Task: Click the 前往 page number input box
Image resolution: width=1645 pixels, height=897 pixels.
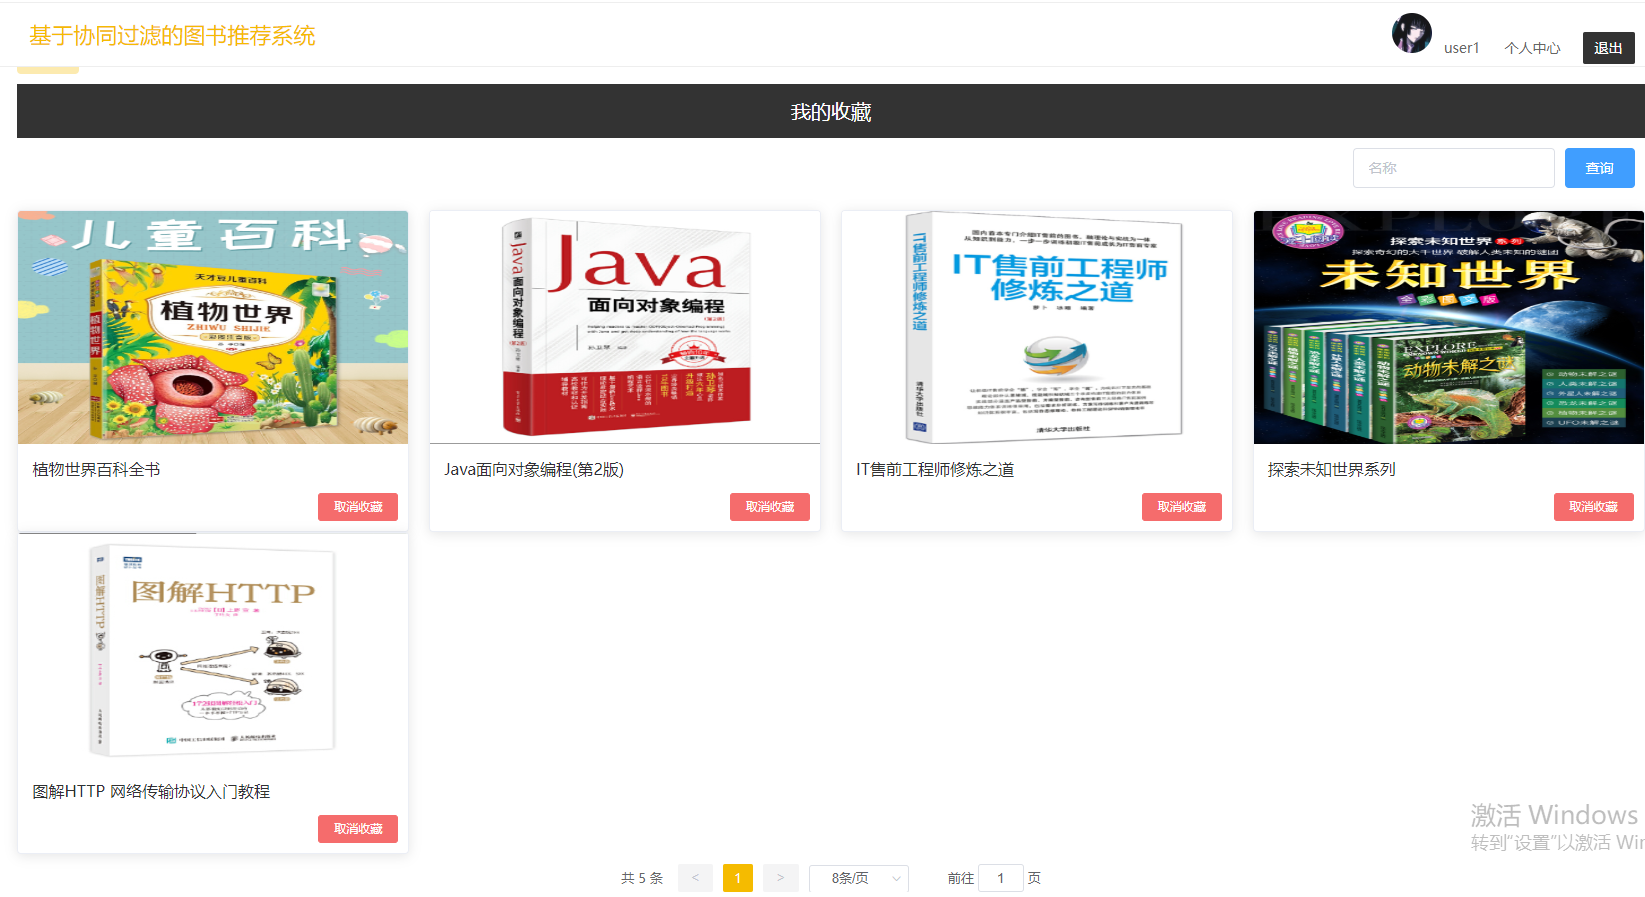Action: click(x=1000, y=878)
